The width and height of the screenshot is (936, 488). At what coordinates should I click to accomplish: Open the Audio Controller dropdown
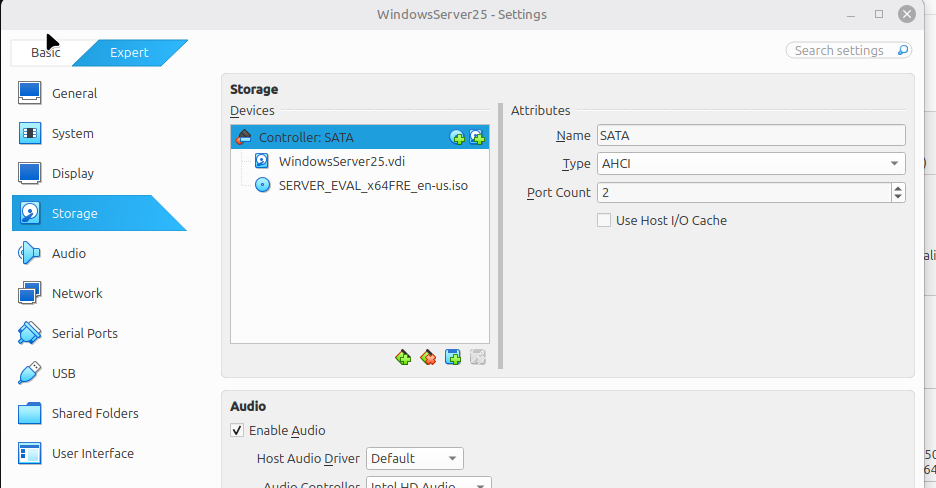tap(429, 483)
